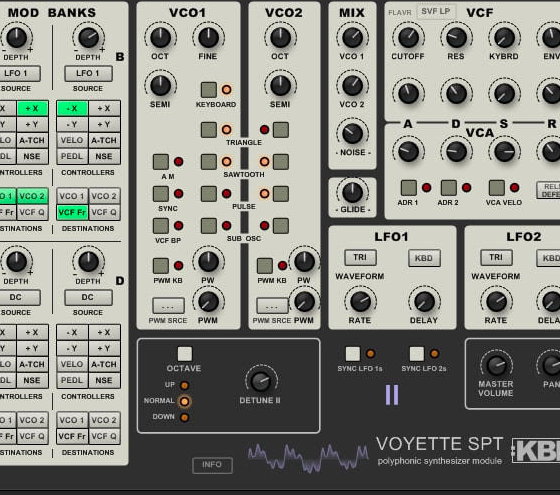Toggle the SYNC LFO 2s switch
The height and width of the screenshot is (495, 560).
(417, 354)
